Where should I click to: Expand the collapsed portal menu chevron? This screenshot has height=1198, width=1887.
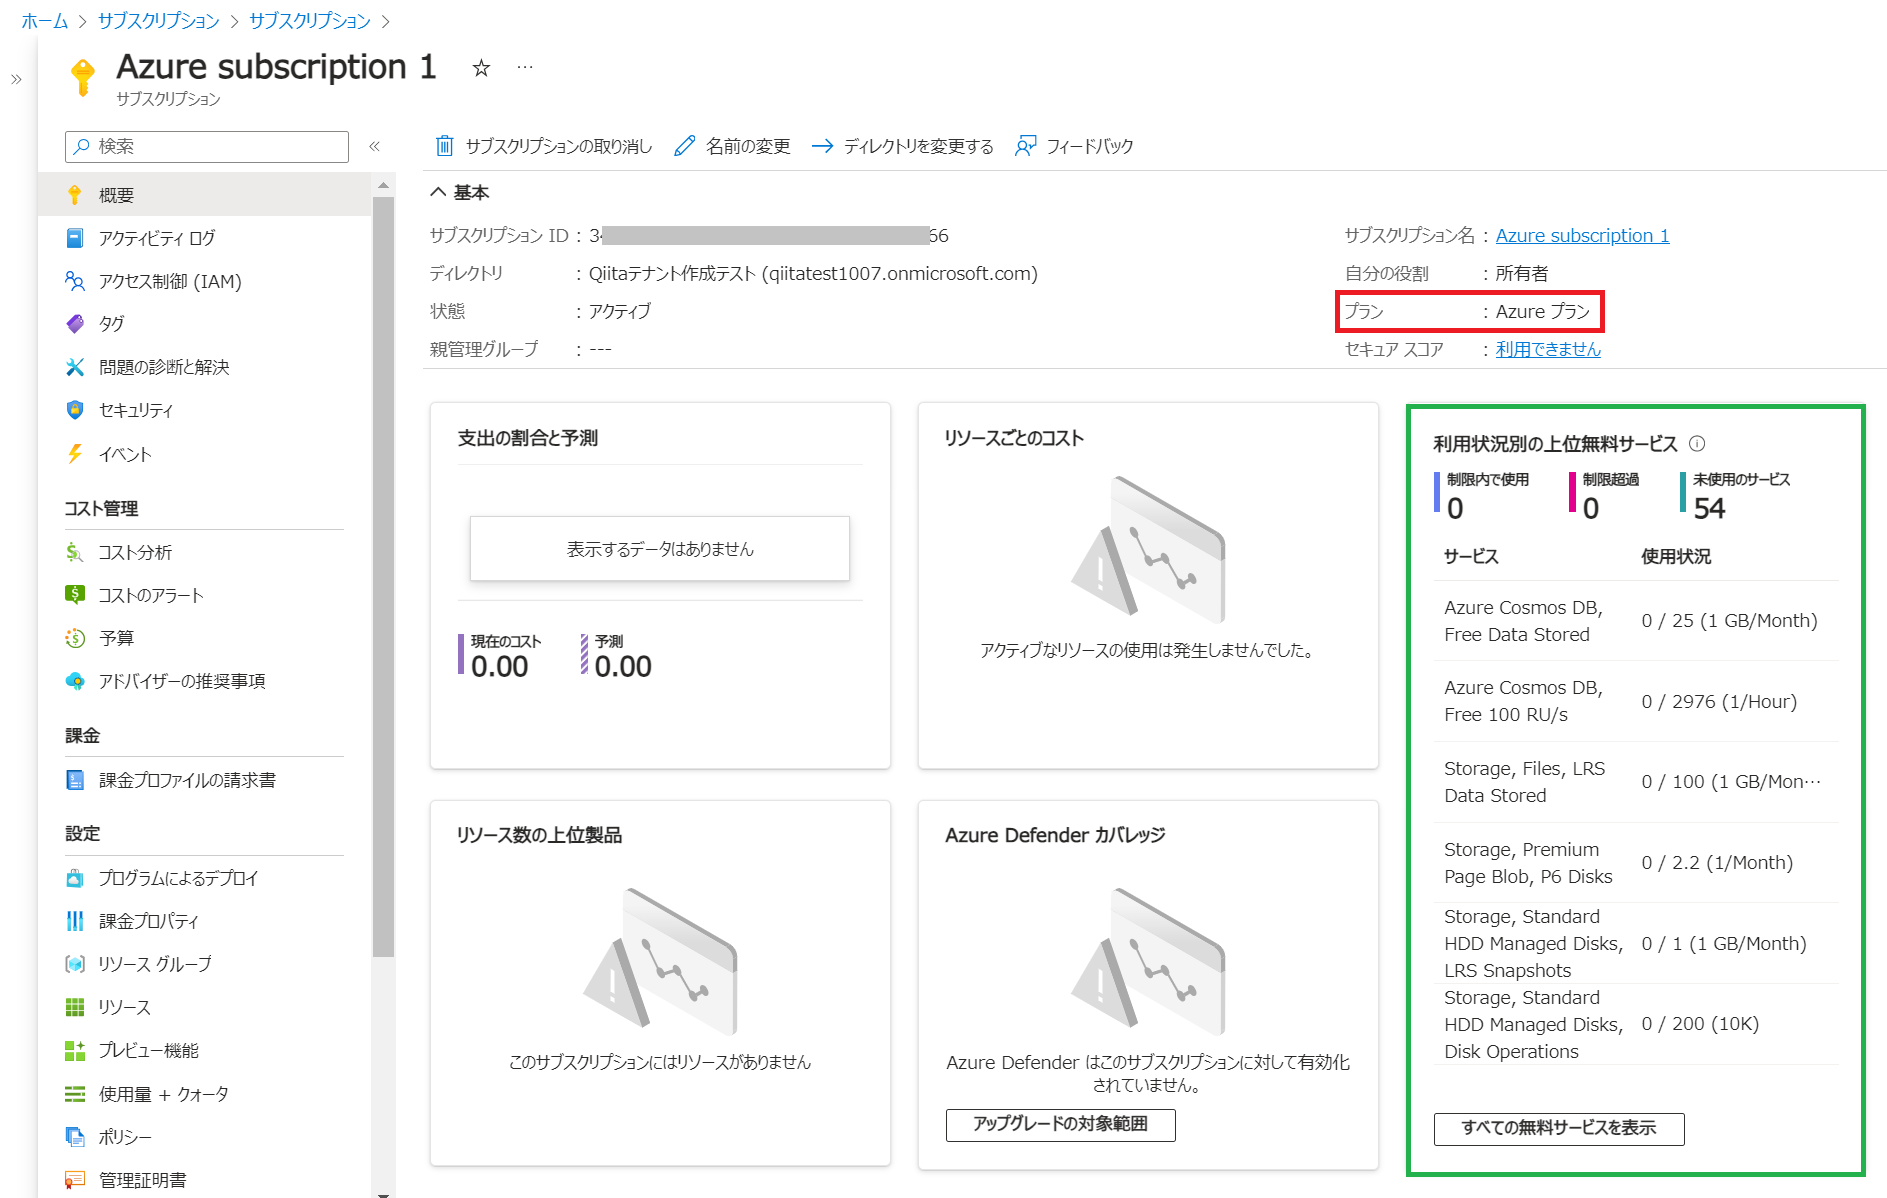(16, 79)
